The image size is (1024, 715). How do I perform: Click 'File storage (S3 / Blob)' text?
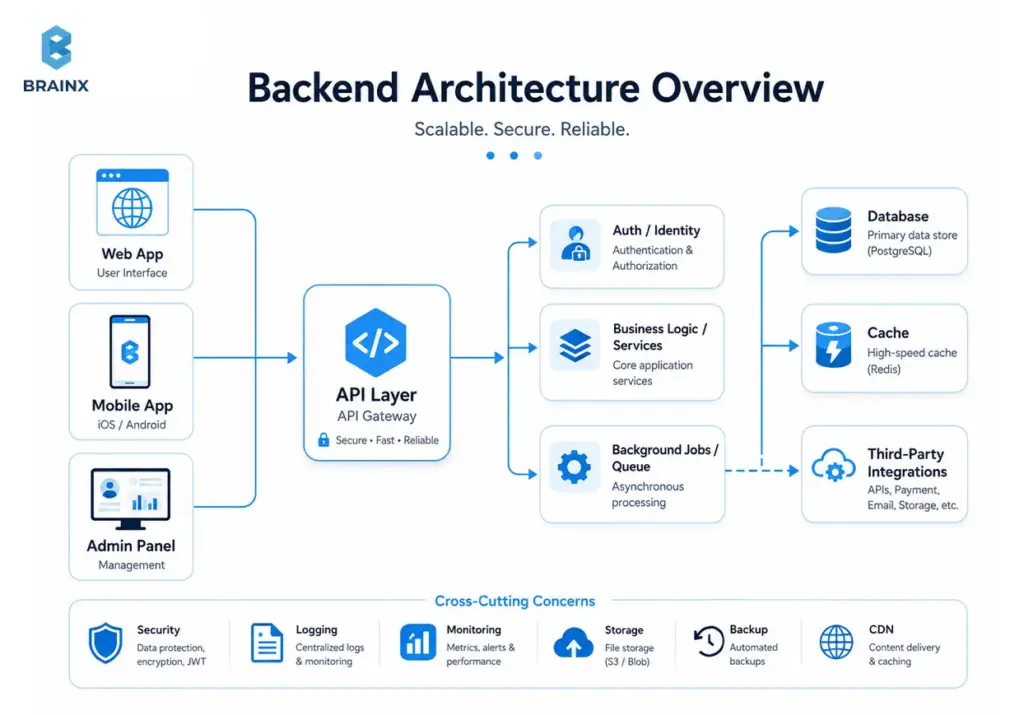tap(629, 655)
